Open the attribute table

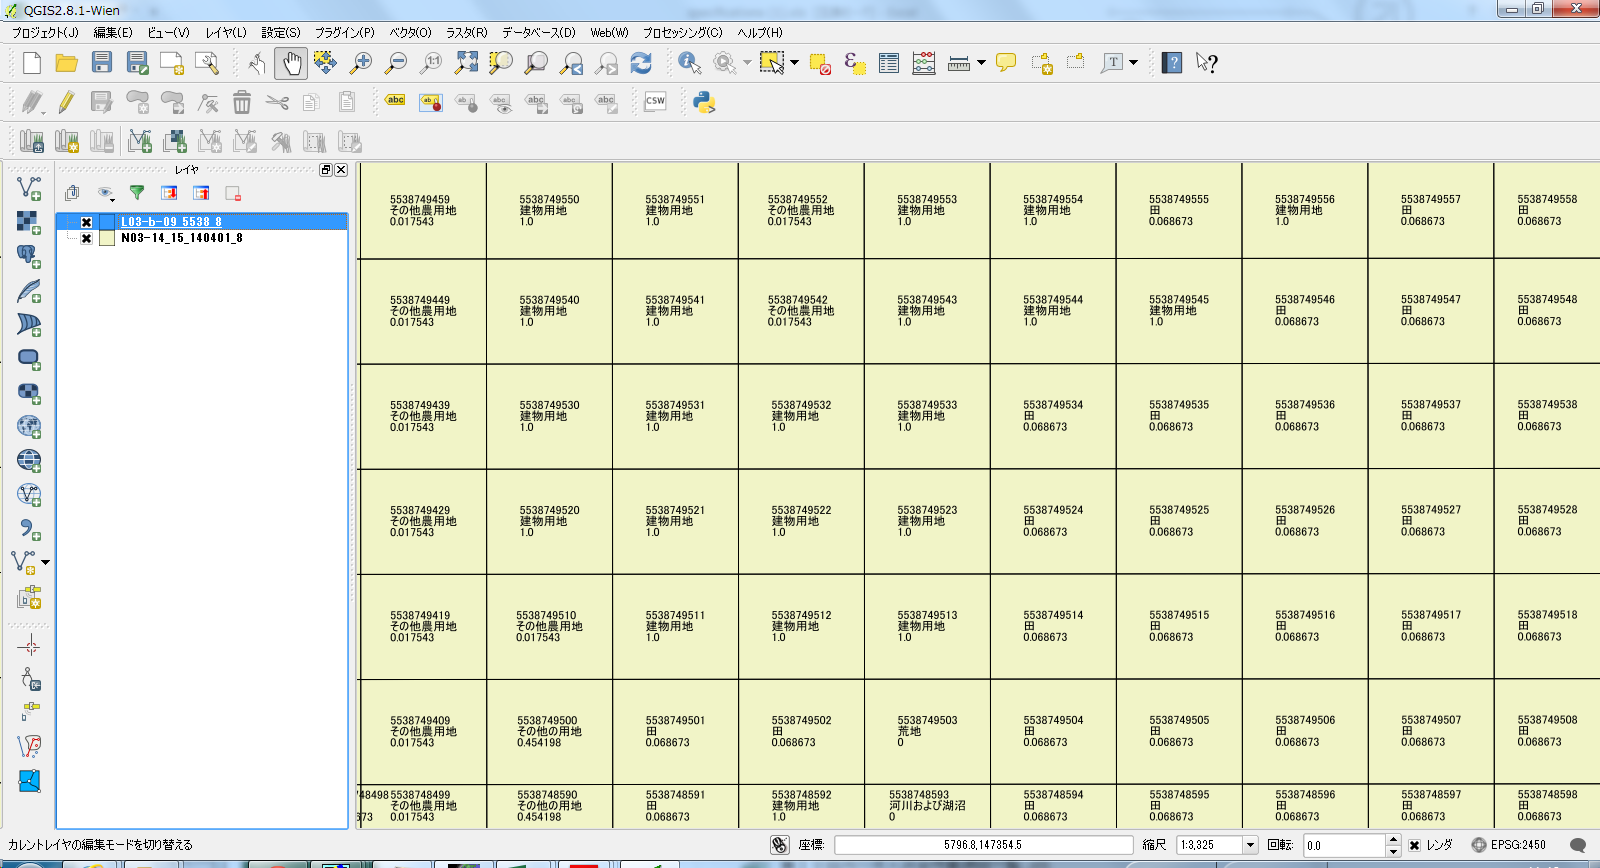pyautogui.click(x=888, y=63)
